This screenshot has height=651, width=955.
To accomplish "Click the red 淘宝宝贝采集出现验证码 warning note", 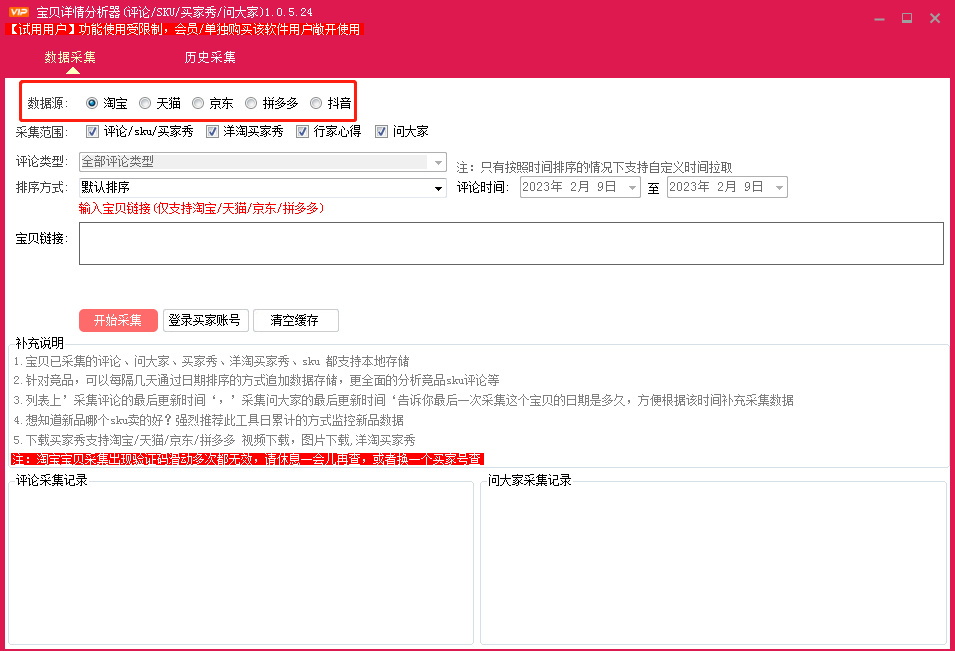I will point(247,459).
